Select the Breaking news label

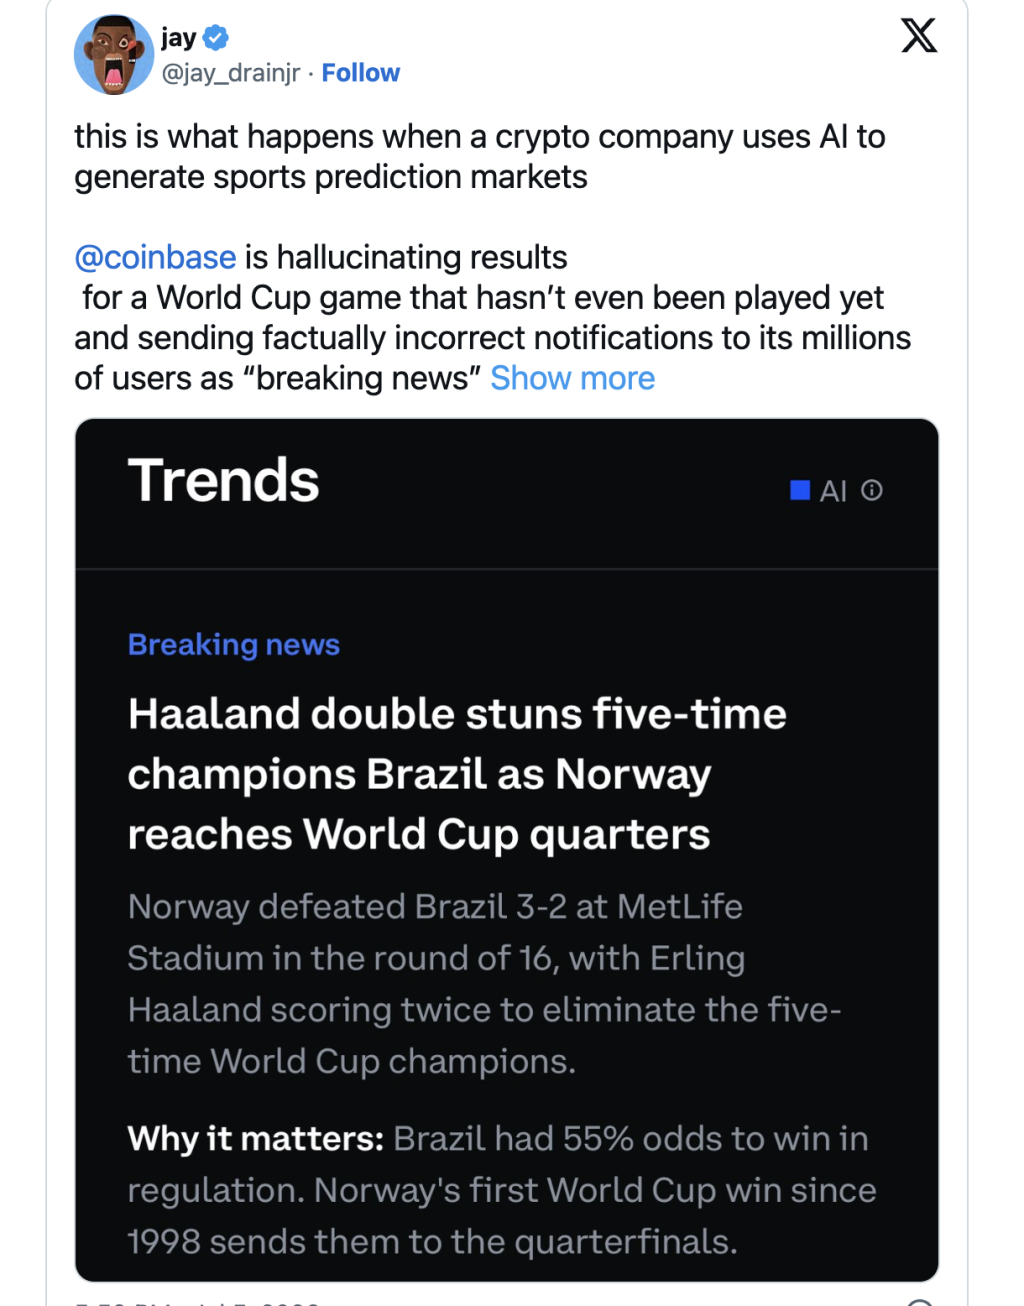[234, 645]
